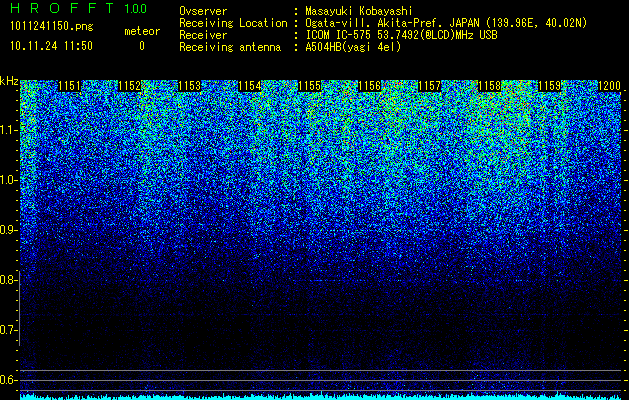Click the HROFFT title text
Viewport: 629px width, 400px height.
tap(62, 8)
